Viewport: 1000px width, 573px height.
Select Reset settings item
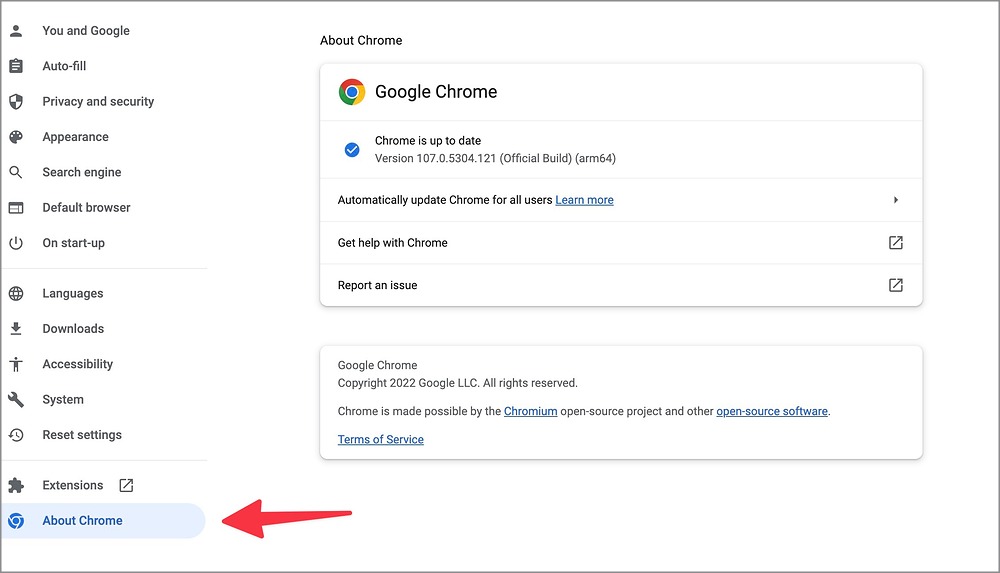(x=82, y=435)
